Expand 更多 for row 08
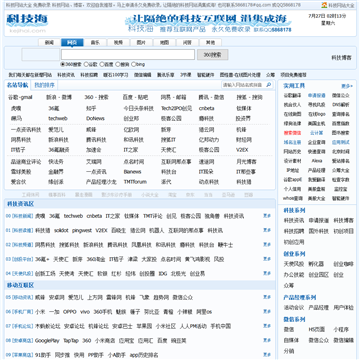 267,340
